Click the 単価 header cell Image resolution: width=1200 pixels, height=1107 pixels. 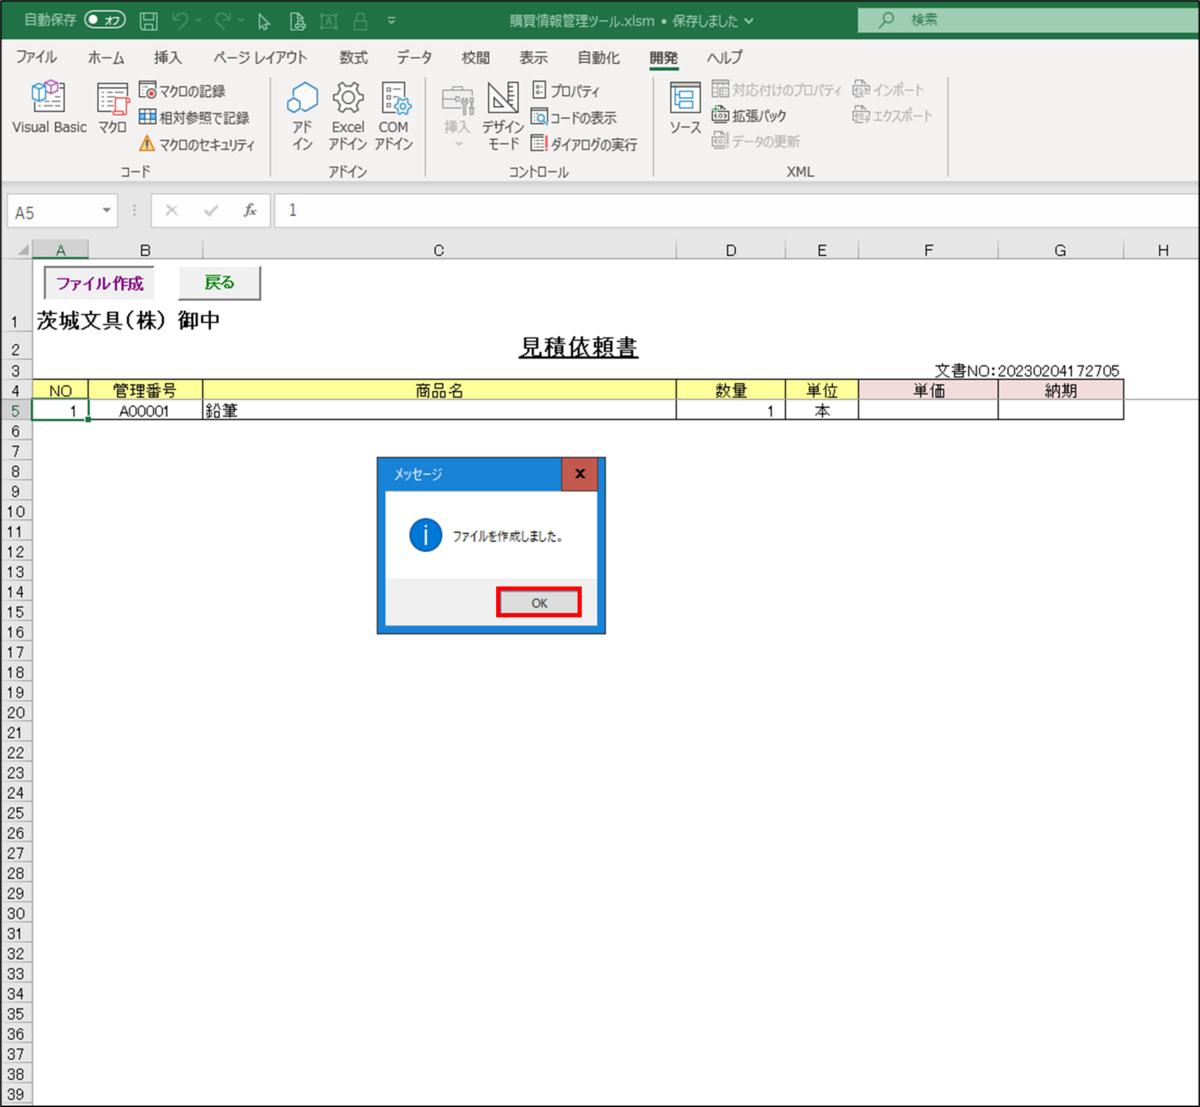pos(928,390)
